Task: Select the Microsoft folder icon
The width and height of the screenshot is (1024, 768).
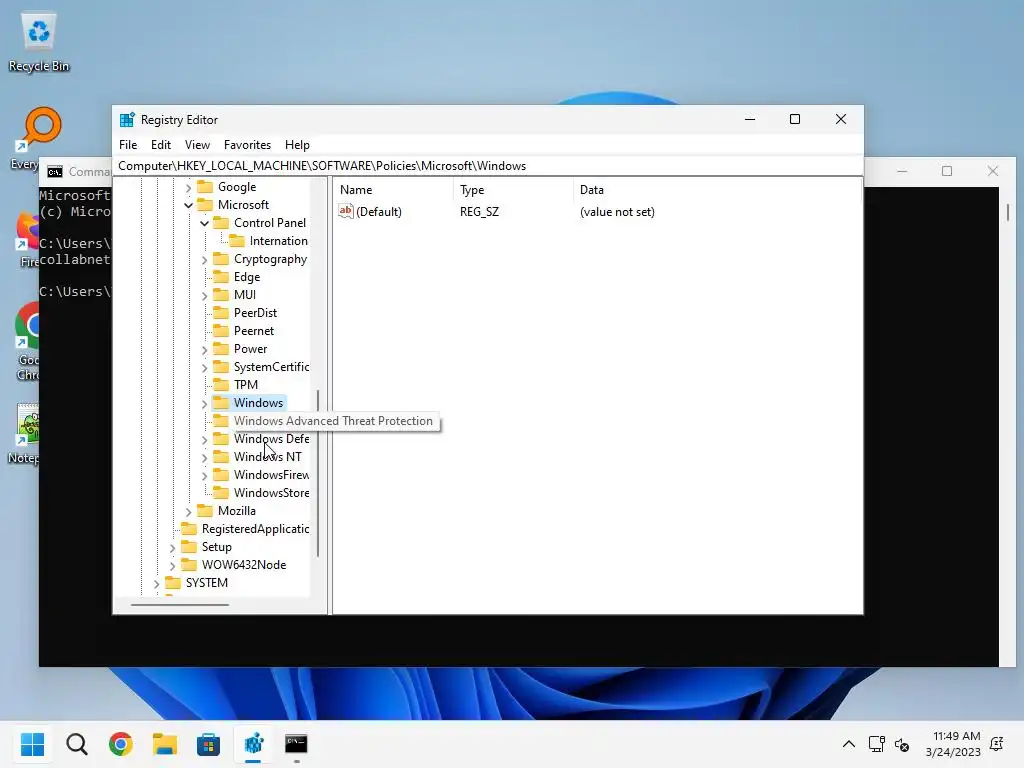Action: click(205, 204)
